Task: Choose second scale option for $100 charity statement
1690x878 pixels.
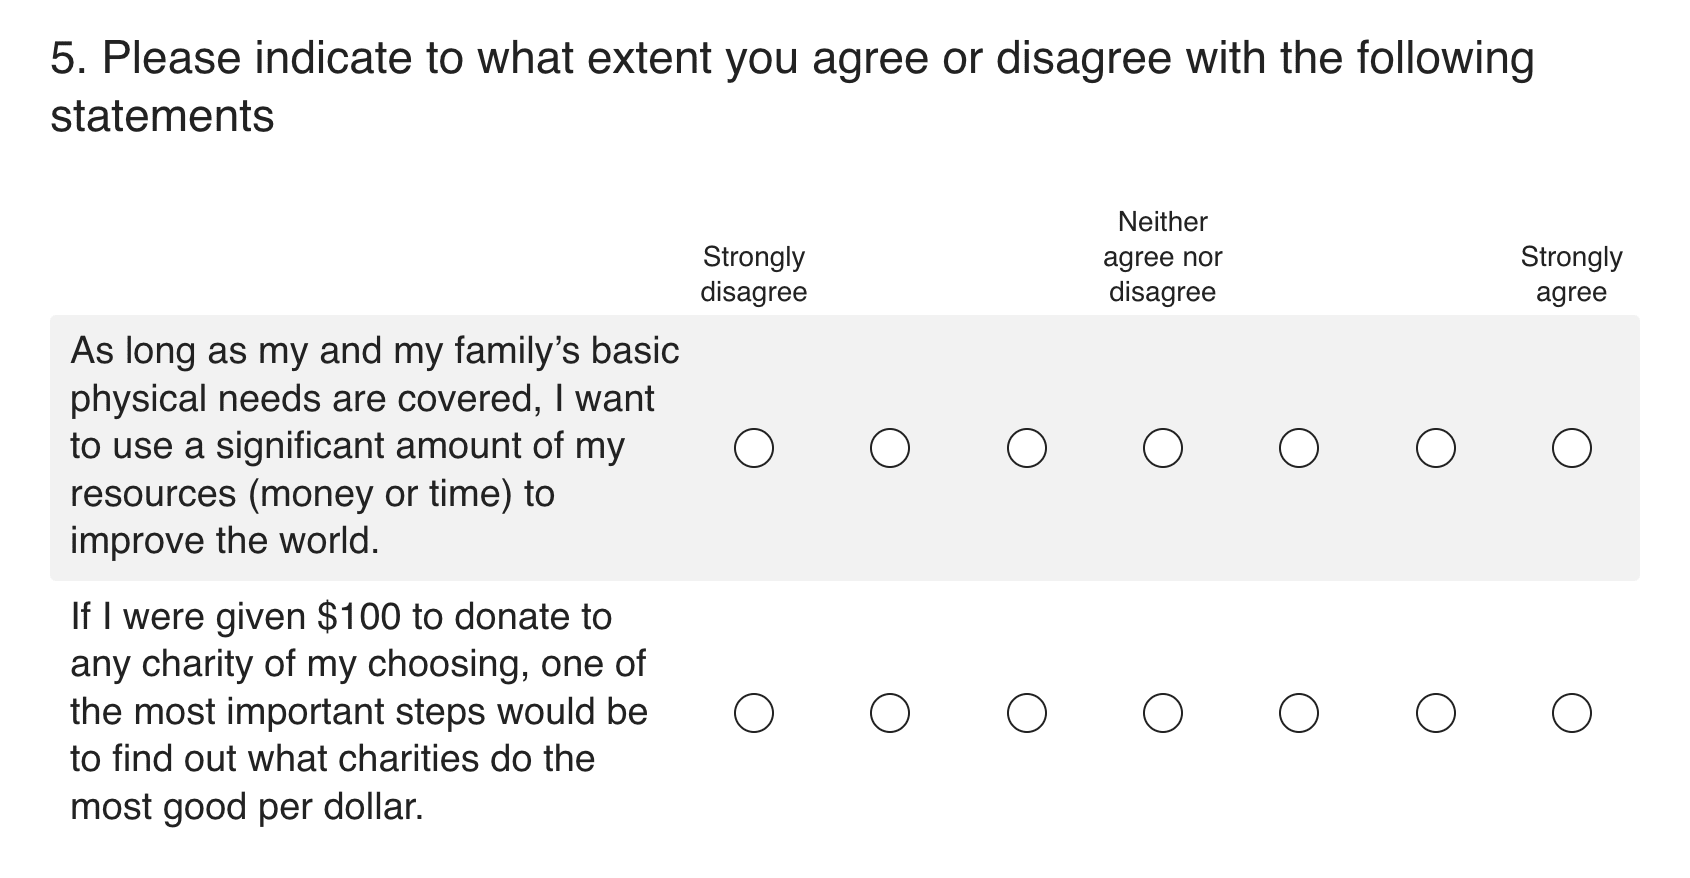Action: (889, 713)
